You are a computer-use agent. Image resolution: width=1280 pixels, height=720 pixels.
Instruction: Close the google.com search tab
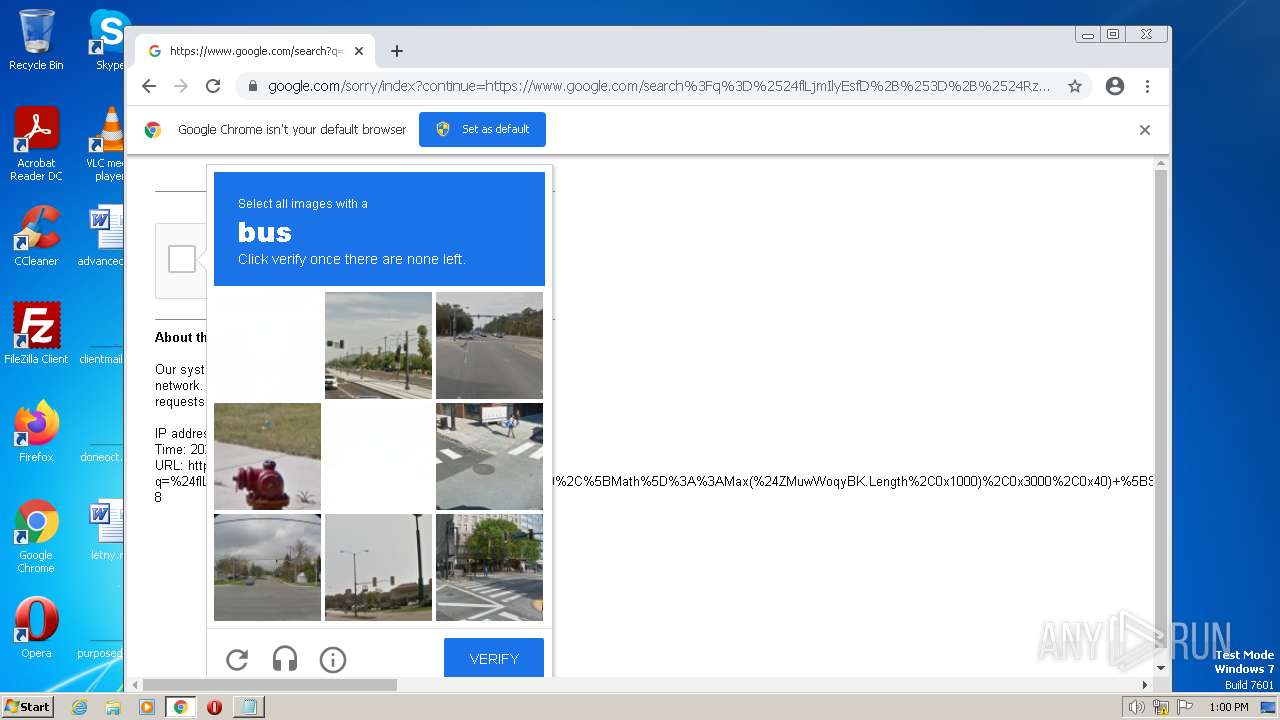(359, 51)
